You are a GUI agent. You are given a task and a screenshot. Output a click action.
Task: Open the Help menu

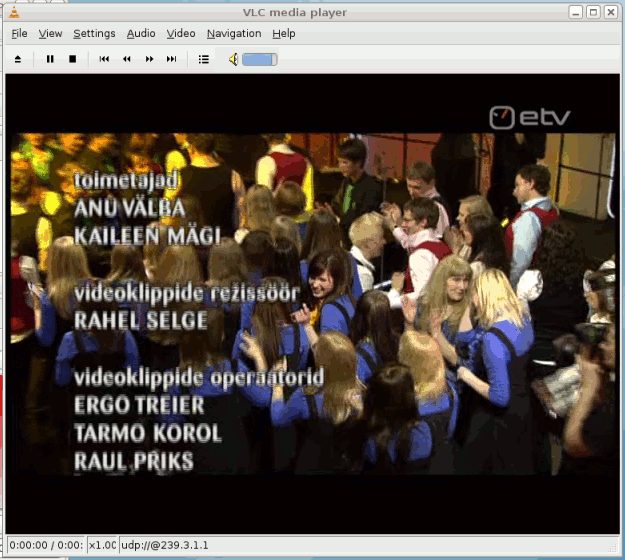pos(284,33)
